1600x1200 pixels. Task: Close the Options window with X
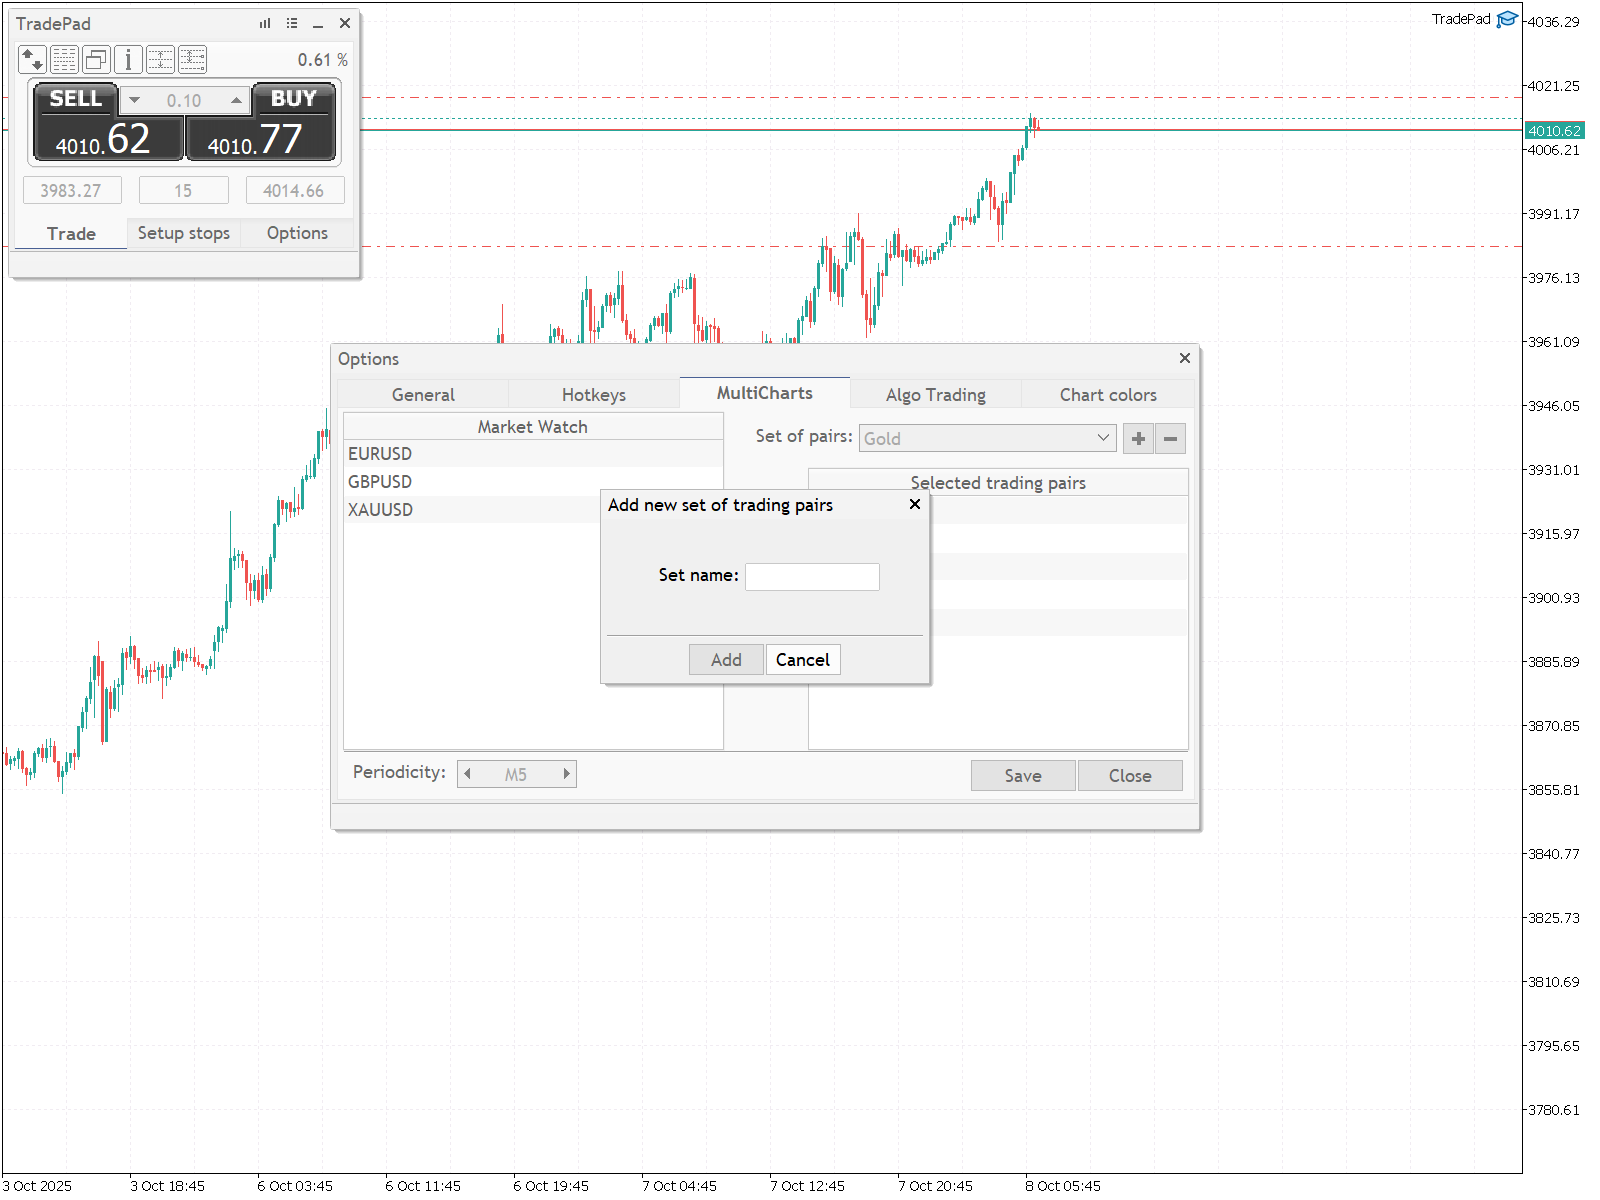pyautogui.click(x=1184, y=358)
